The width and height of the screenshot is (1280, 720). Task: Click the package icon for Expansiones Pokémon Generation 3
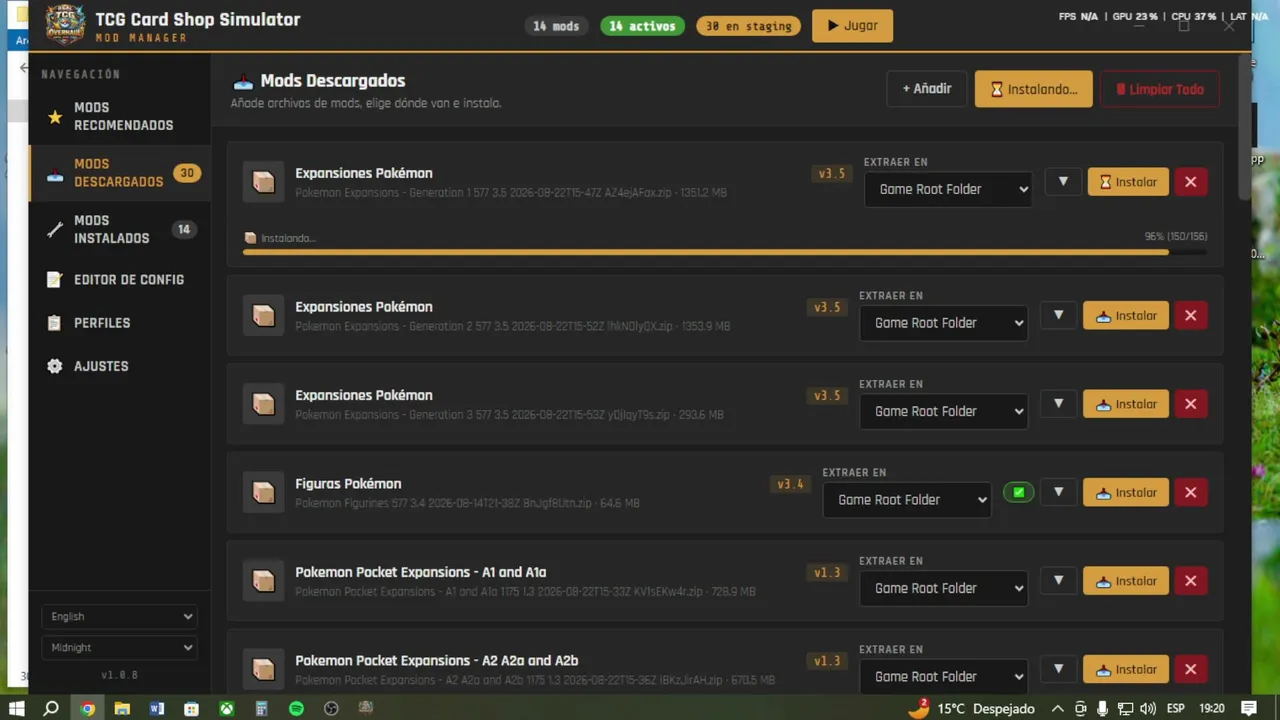[x=263, y=404]
